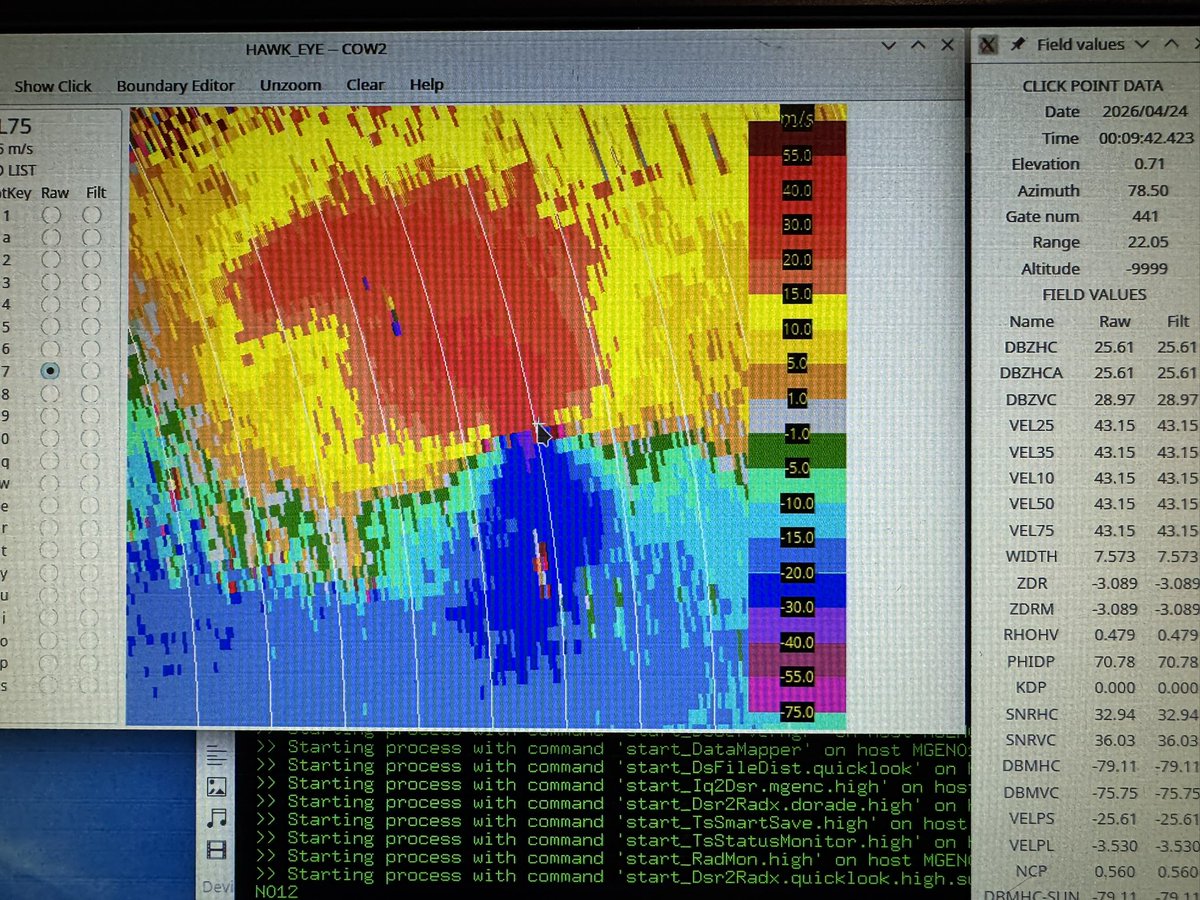Screen dimensions: 1200x900
Task: Select the Music icon in the sidebar
Action: pos(218,817)
